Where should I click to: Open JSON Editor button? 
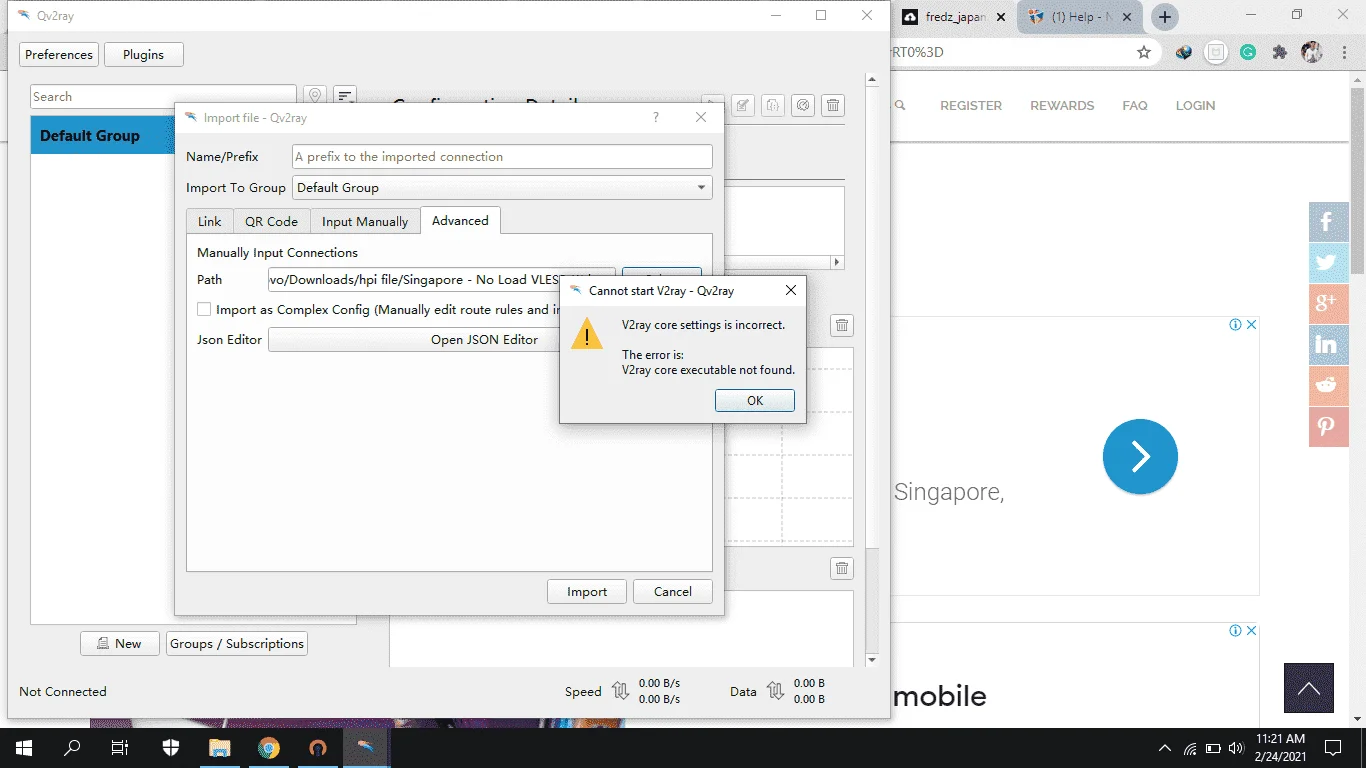pos(484,339)
